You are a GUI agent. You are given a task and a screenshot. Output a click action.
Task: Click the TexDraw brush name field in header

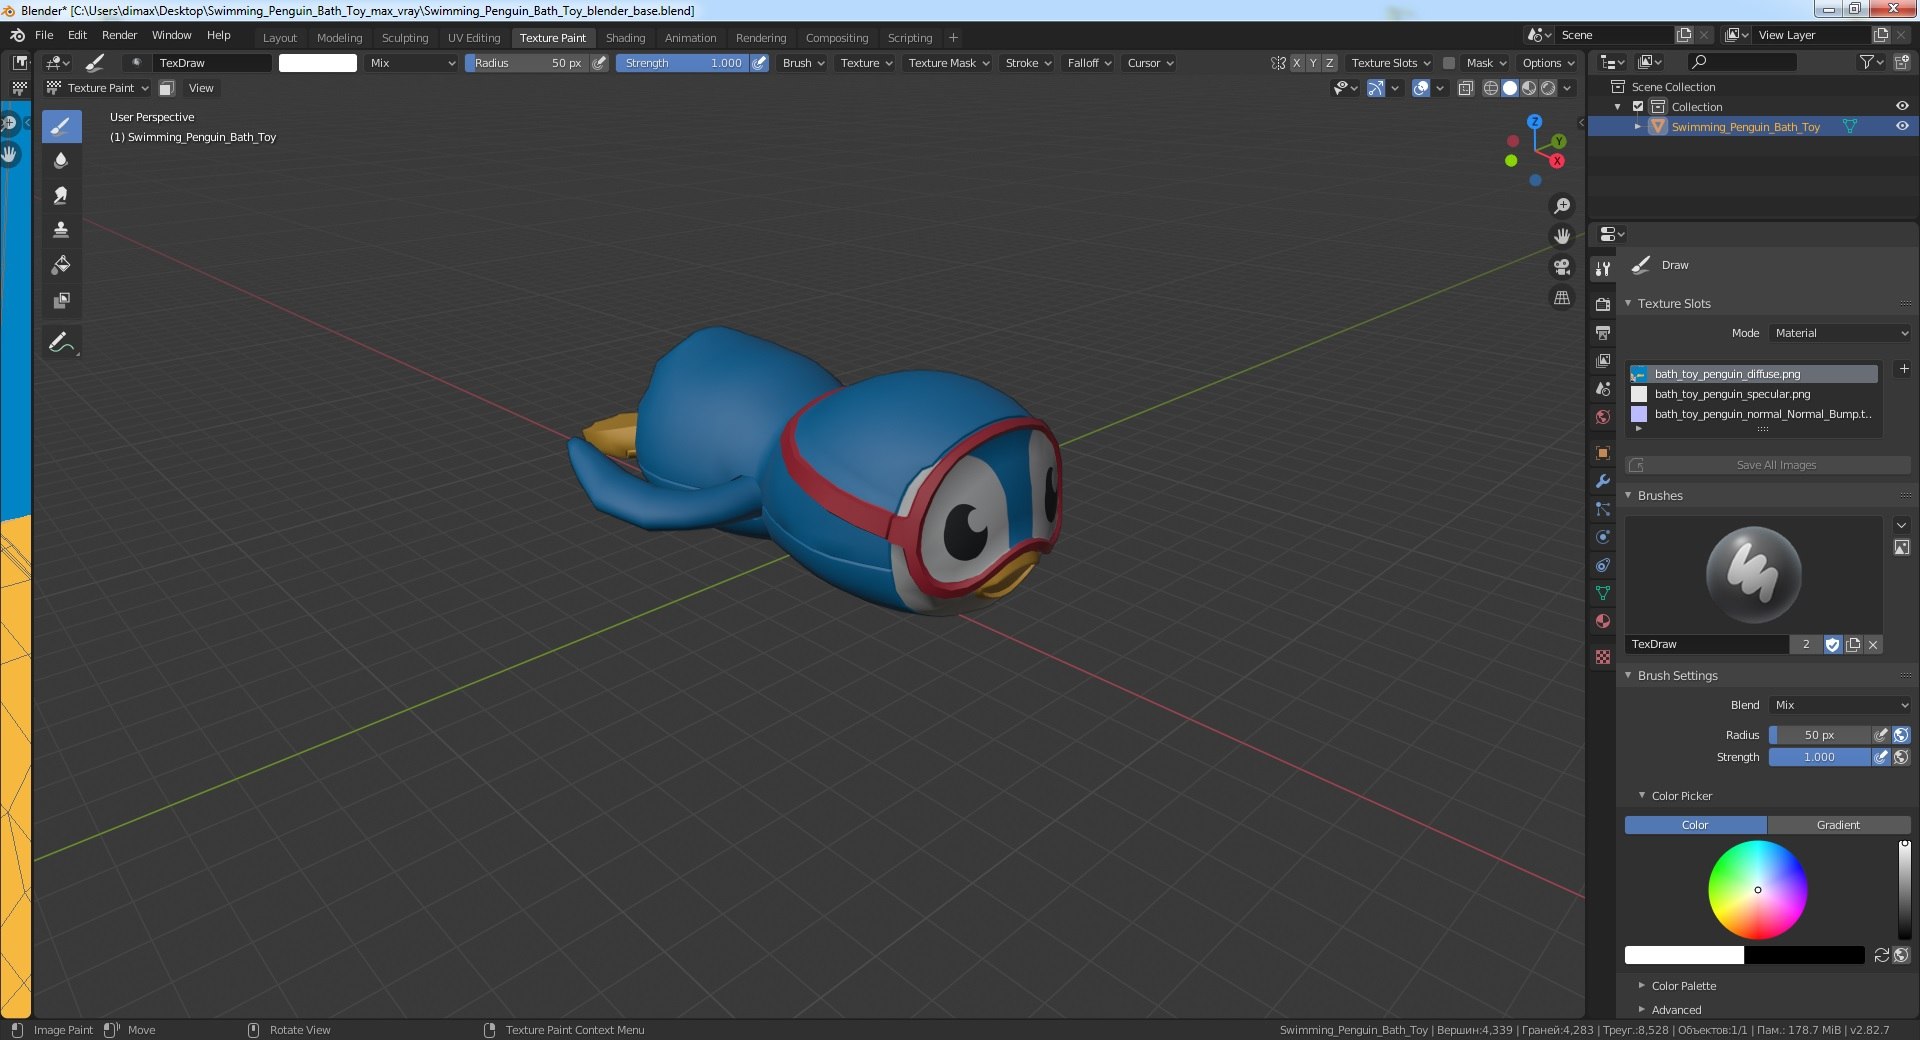(x=211, y=63)
